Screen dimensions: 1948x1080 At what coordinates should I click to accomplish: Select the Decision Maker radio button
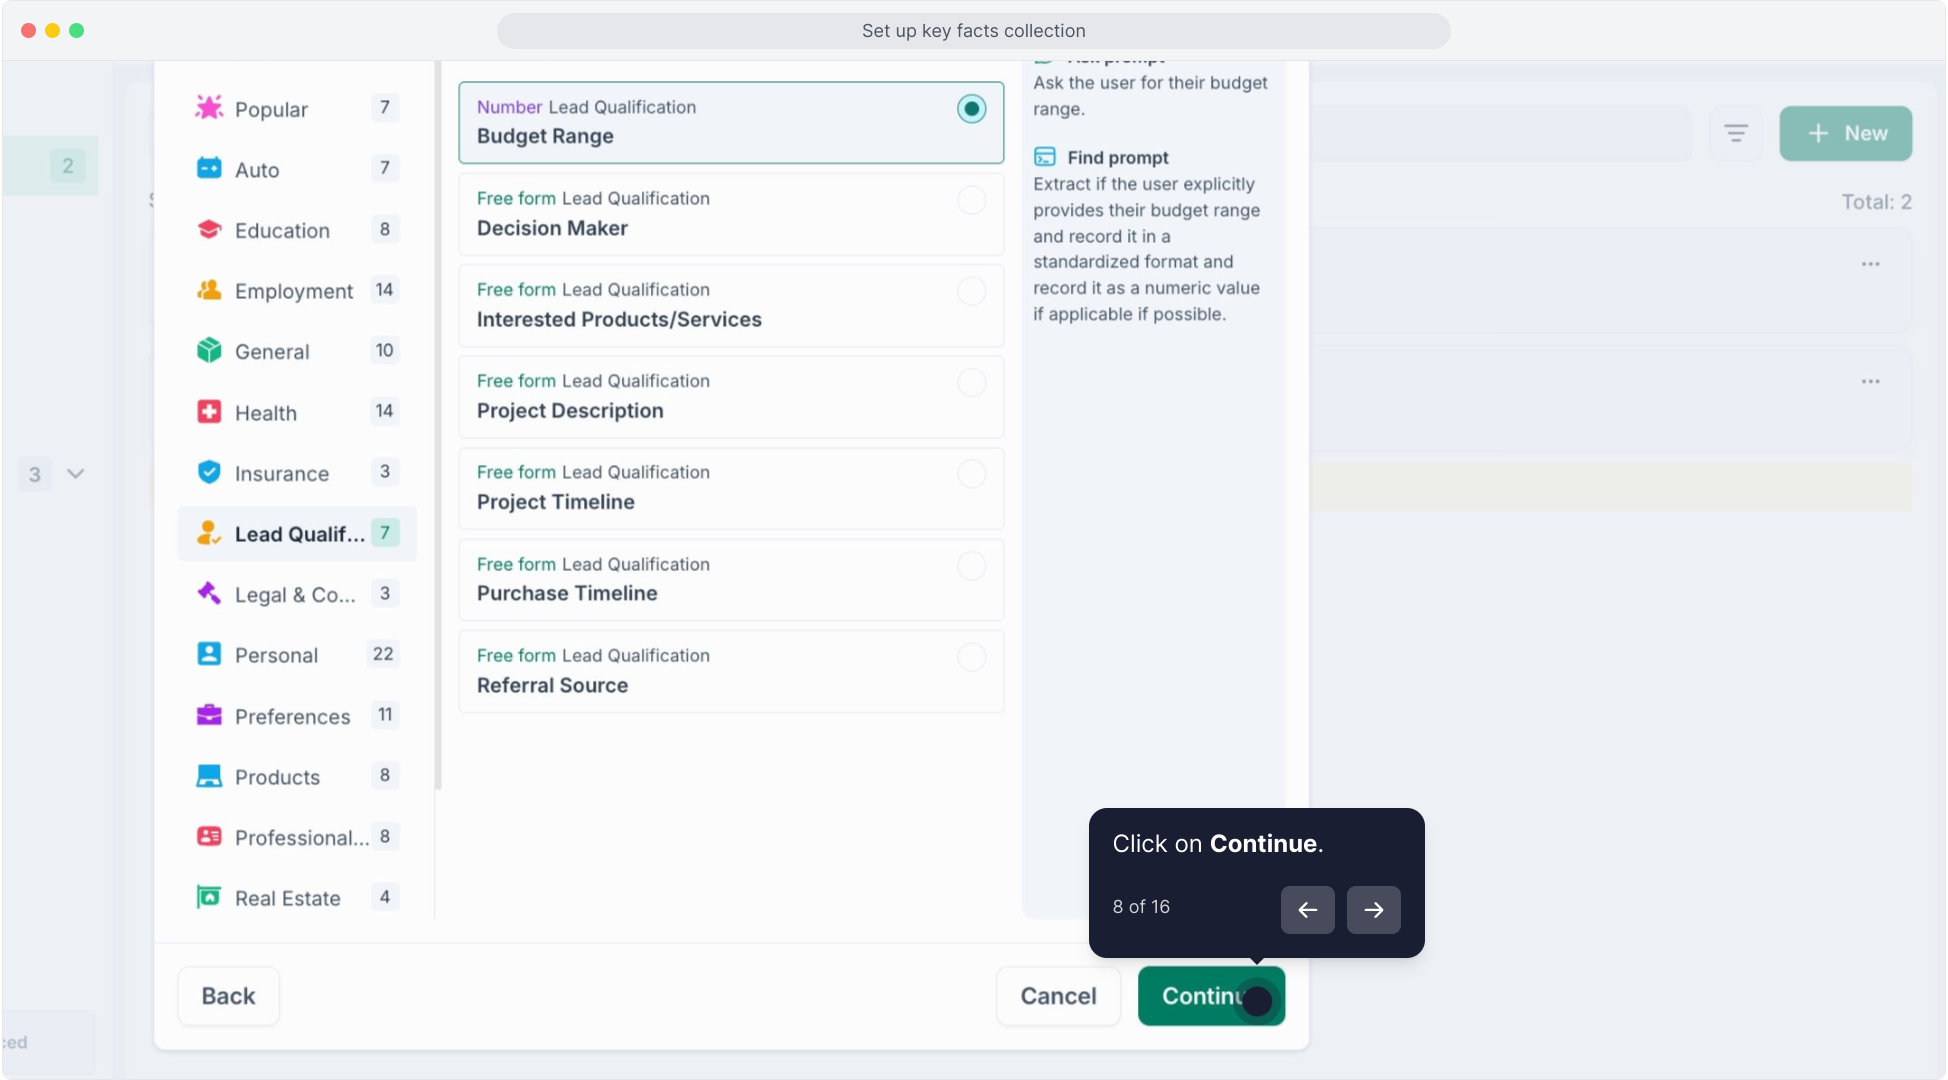click(971, 200)
